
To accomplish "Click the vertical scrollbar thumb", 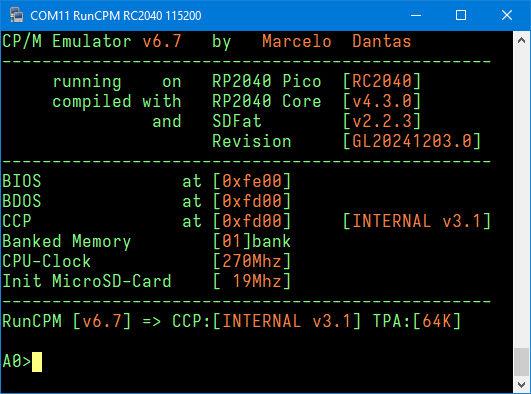I will [522, 362].
